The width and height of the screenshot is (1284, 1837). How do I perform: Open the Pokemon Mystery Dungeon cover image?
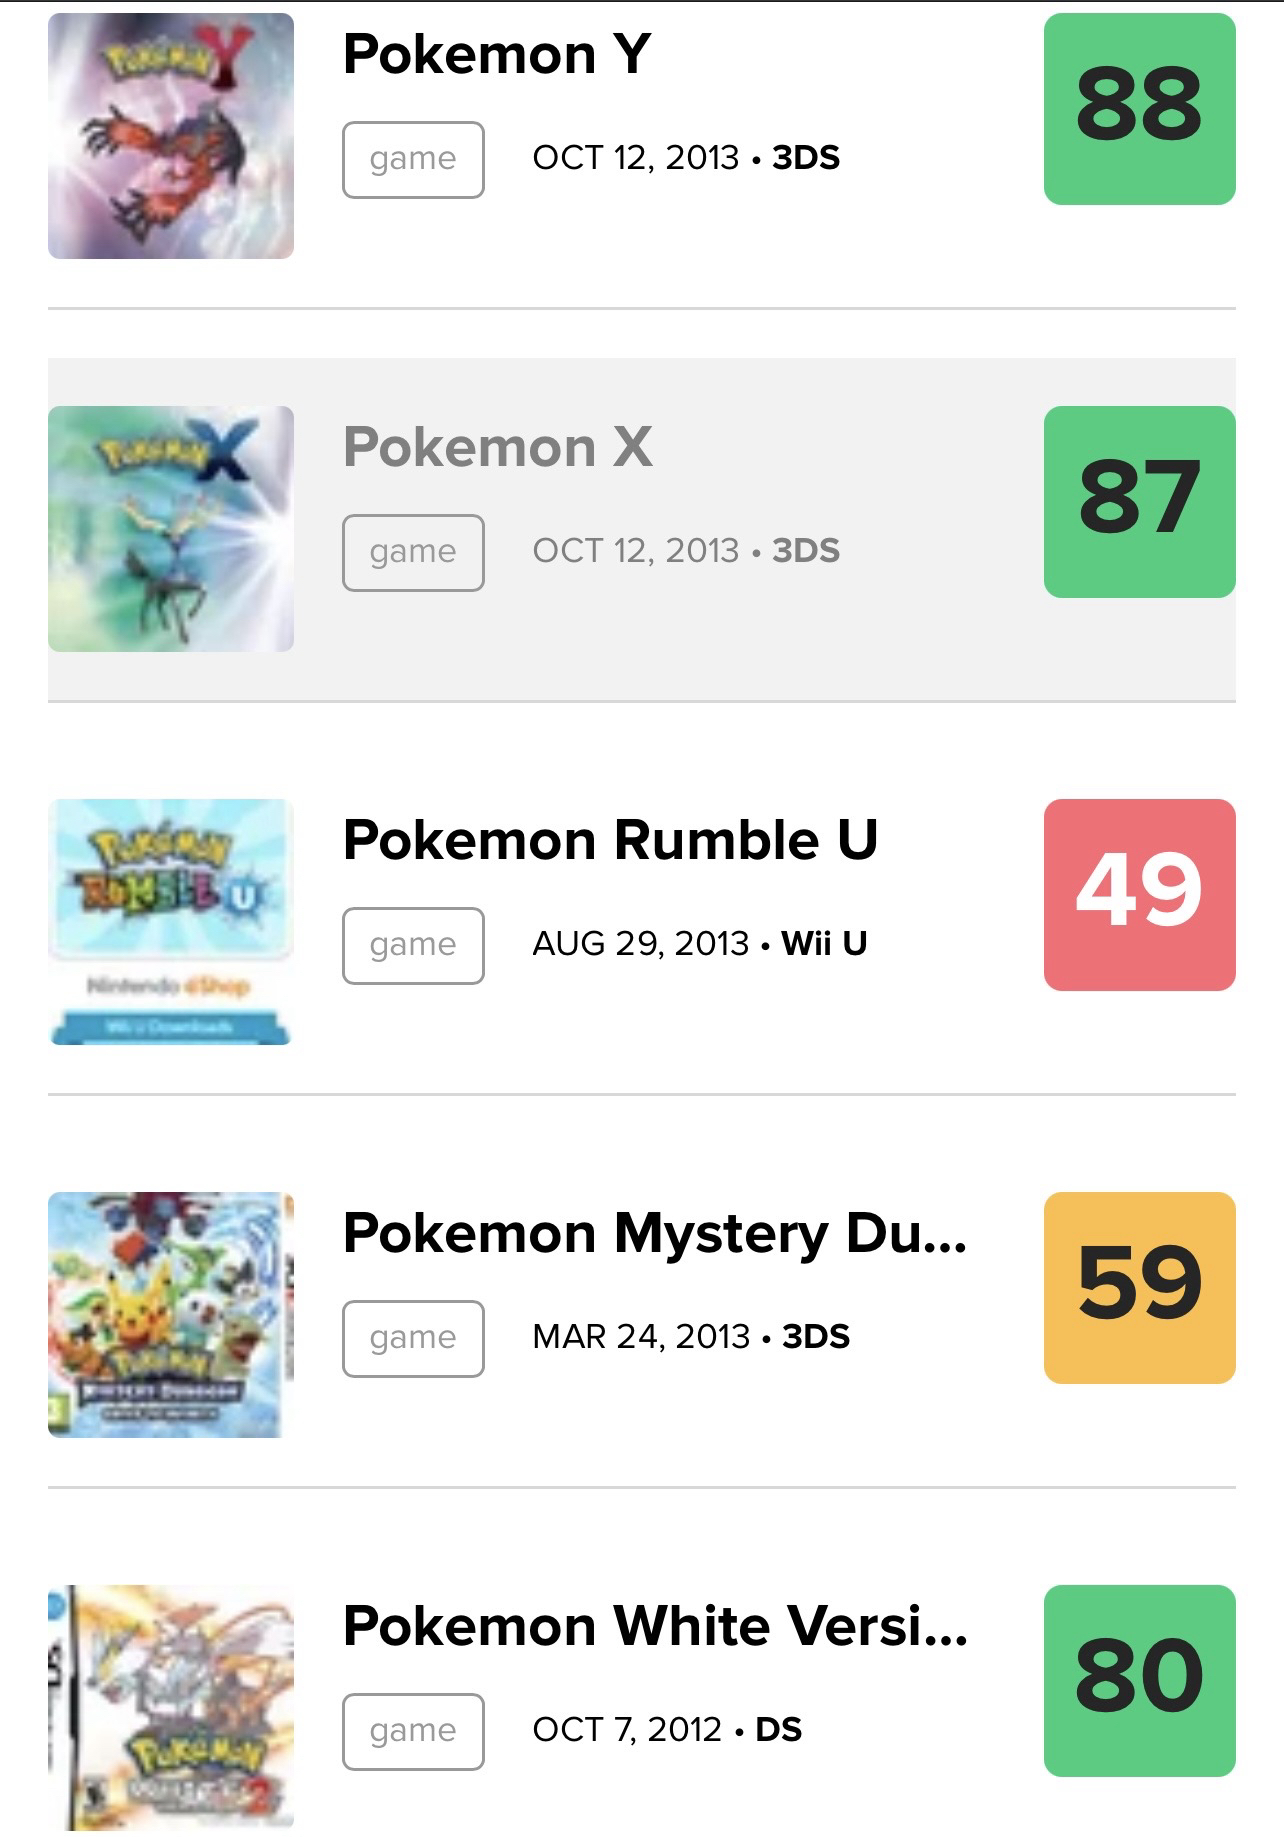171,1315
